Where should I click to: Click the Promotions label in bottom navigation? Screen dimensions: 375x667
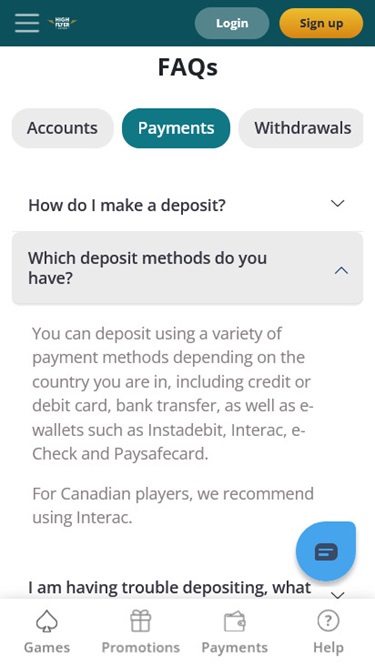[140, 647]
